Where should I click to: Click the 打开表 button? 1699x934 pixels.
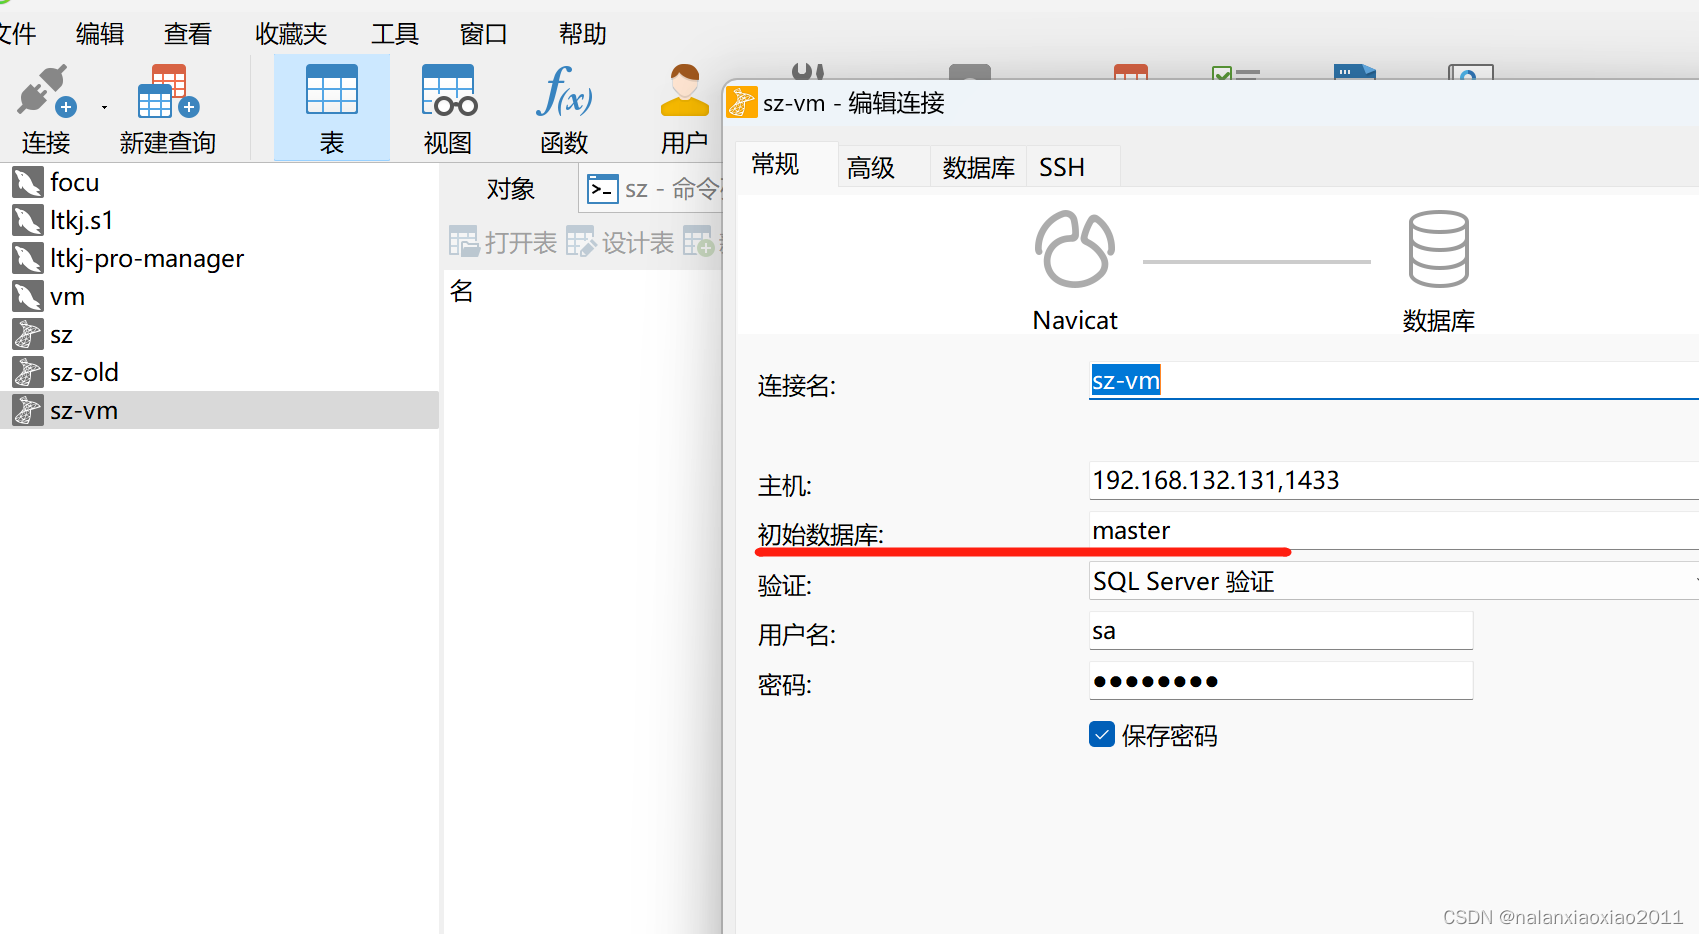click(503, 242)
